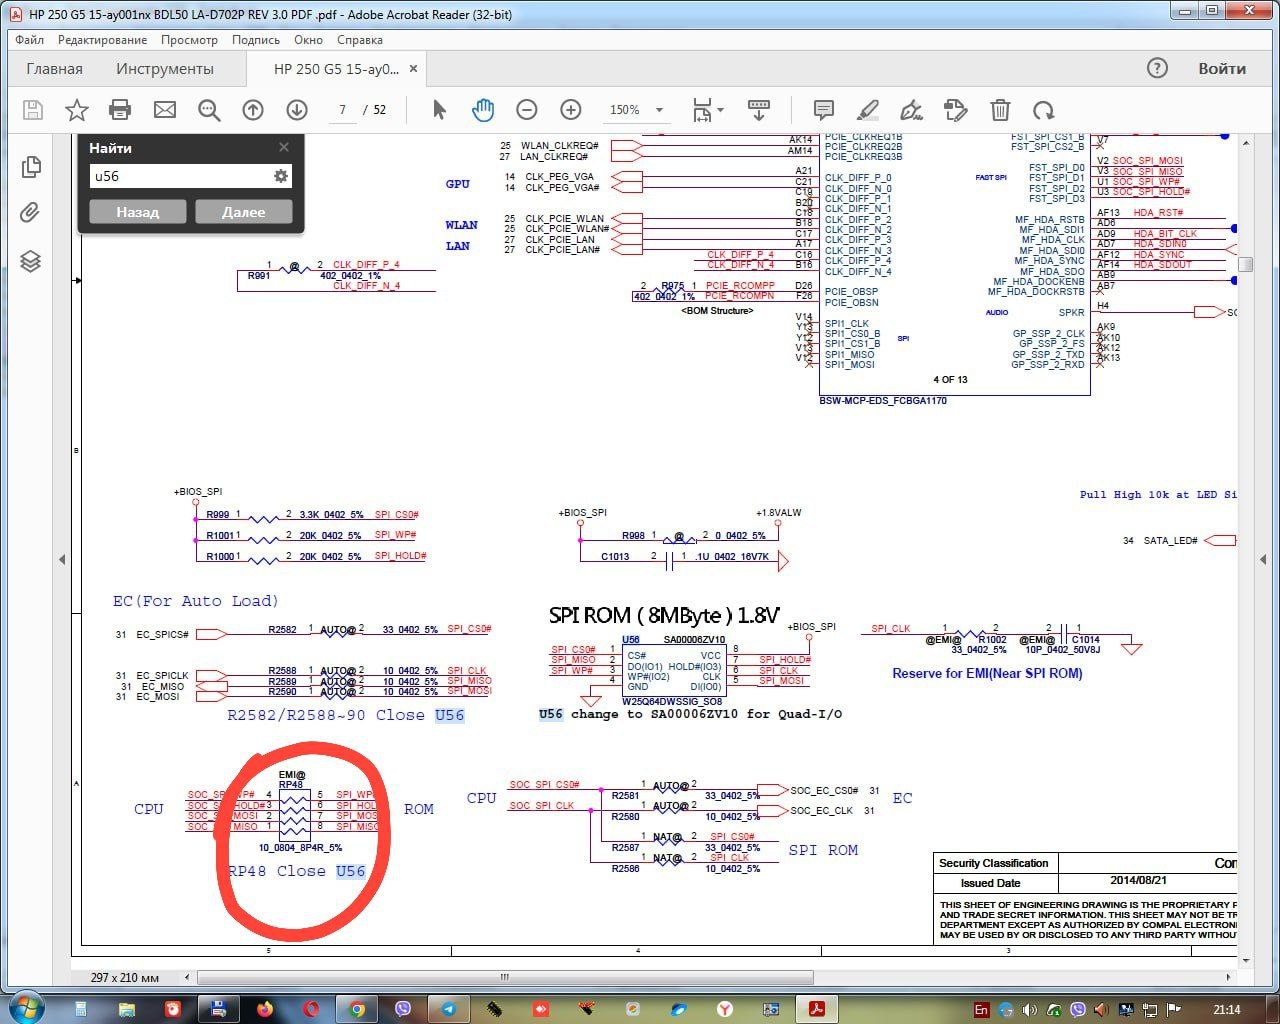Image resolution: width=1280 pixels, height=1024 pixels.
Task: Open Telegram from the taskbar
Action: [449, 1009]
